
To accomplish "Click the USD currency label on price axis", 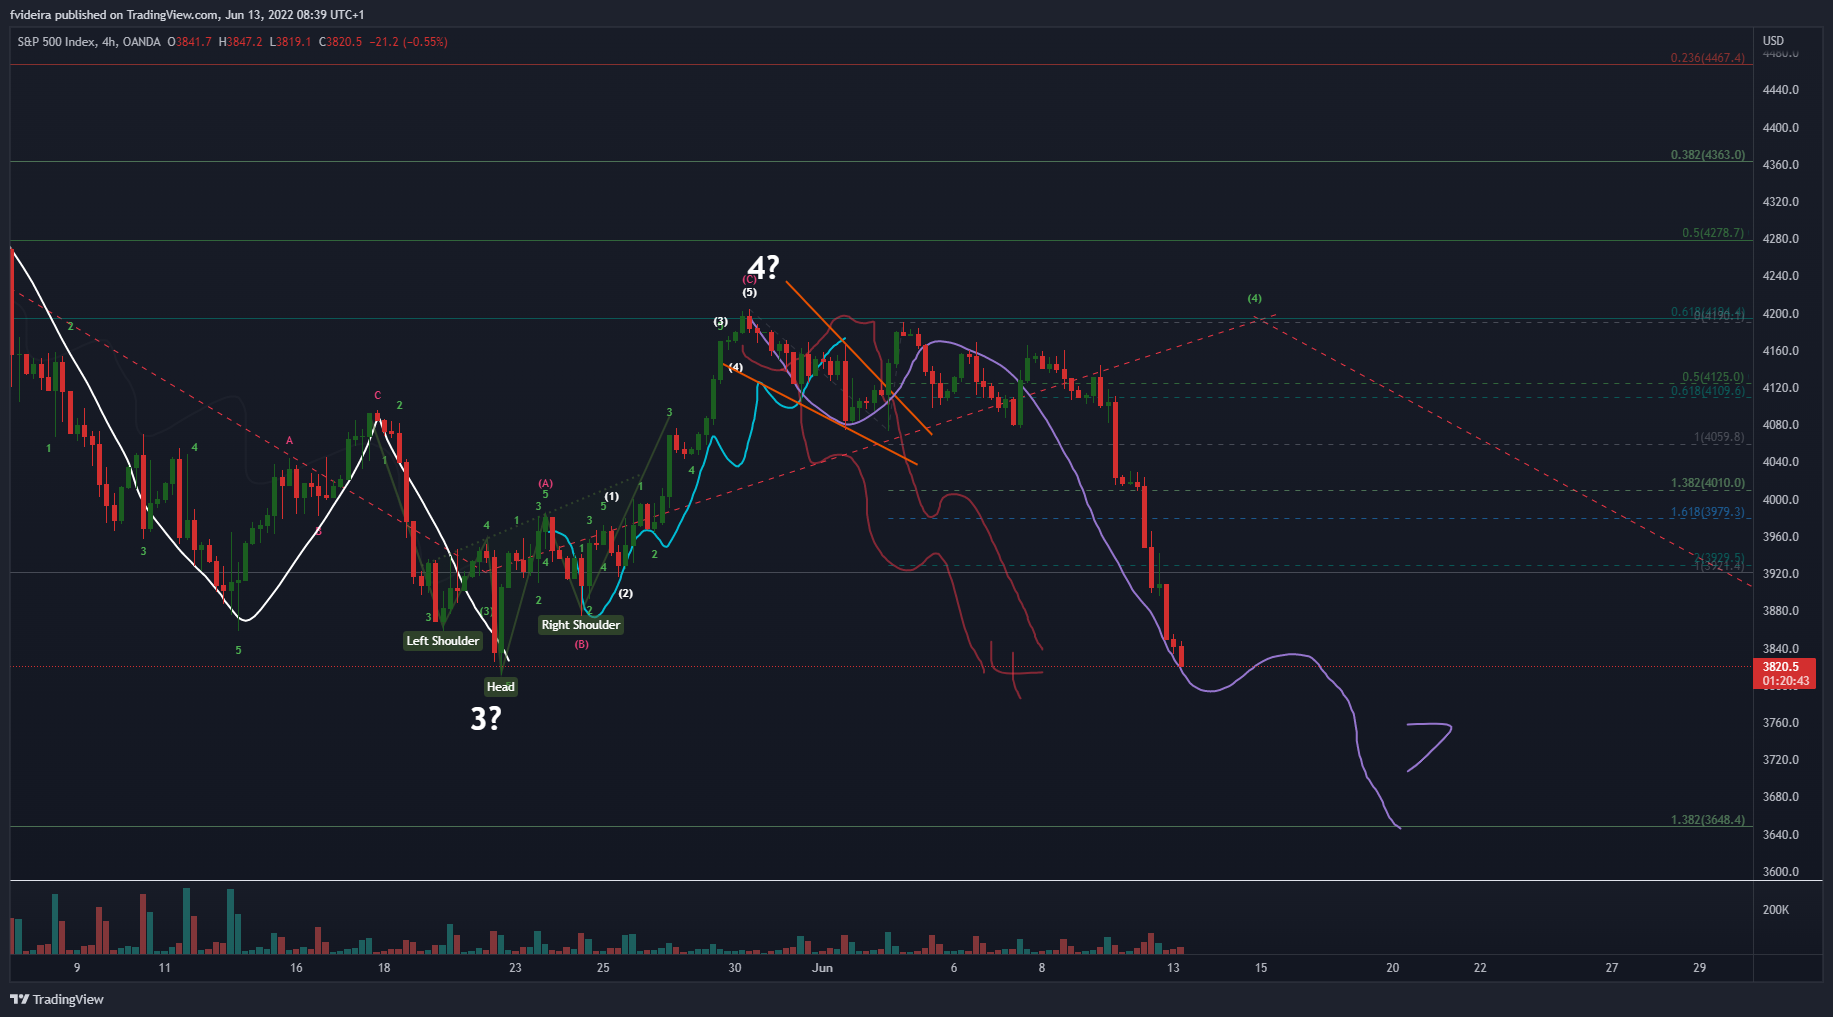I will coord(1773,41).
